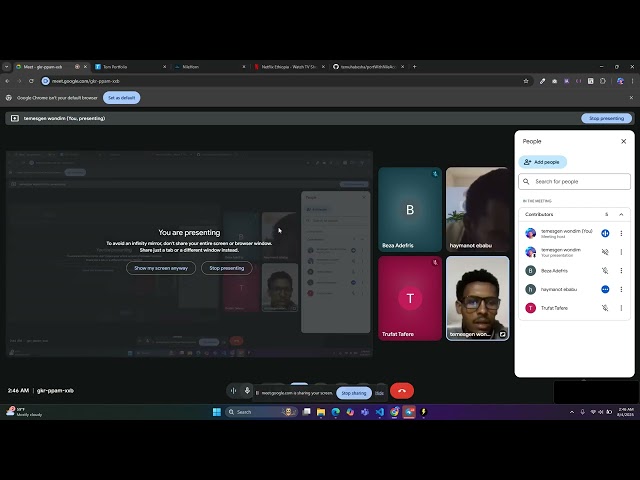Click the taskbar clock and date
The image size is (640, 480).
[625, 412]
